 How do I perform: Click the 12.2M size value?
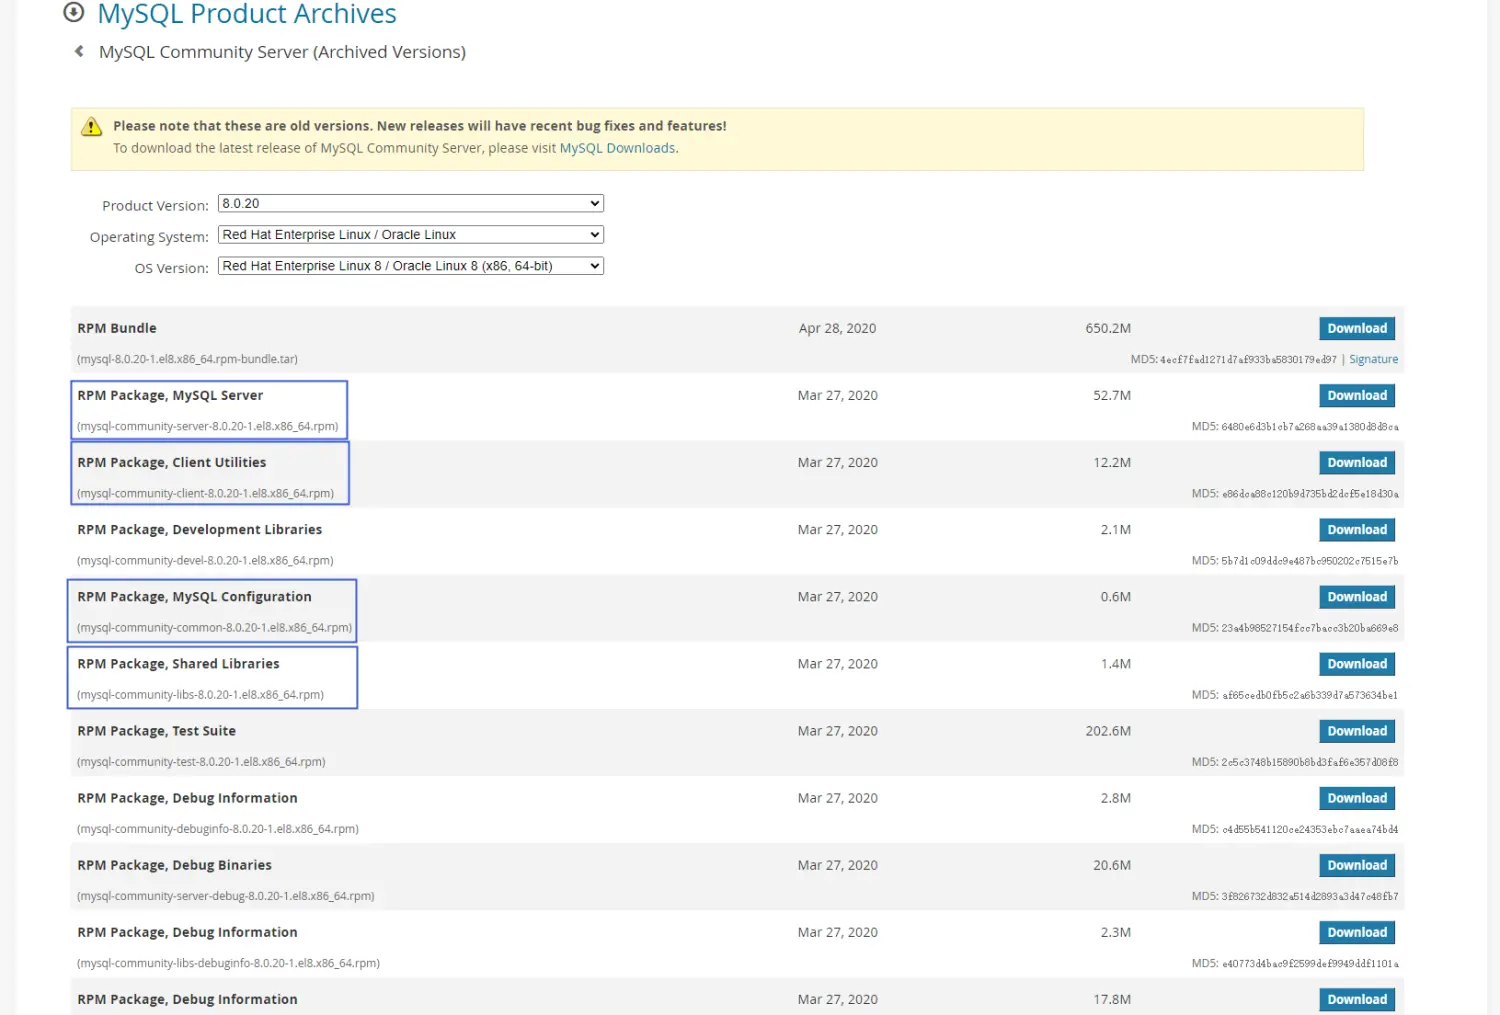point(1112,462)
